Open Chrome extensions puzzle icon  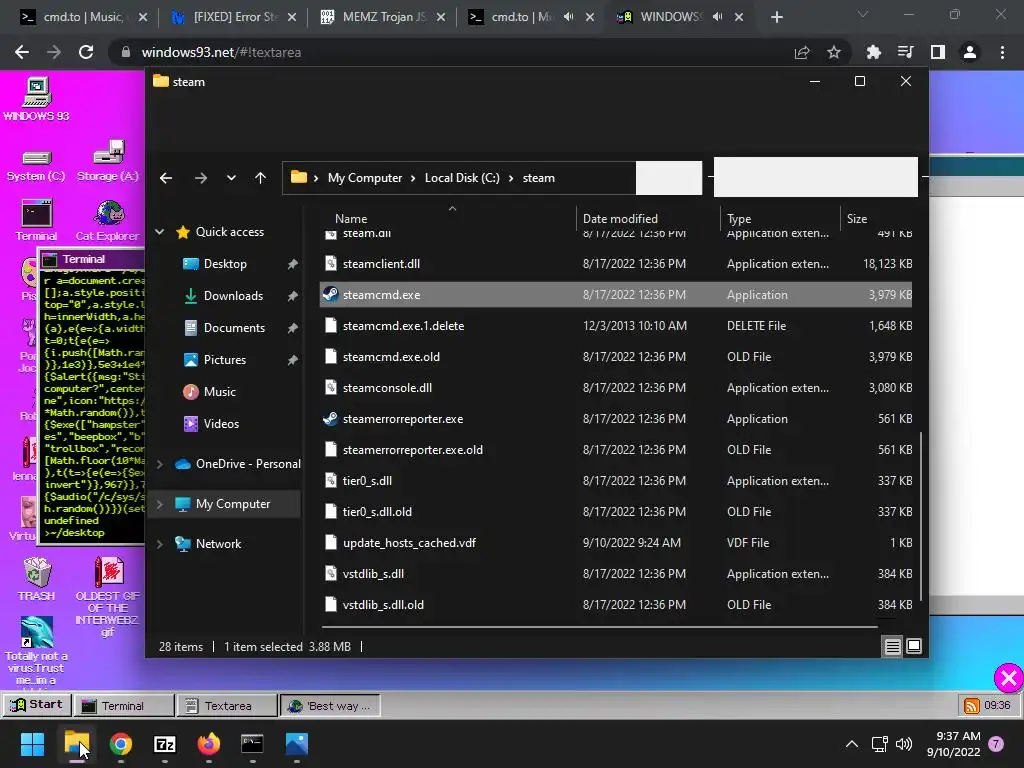[873, 52]
